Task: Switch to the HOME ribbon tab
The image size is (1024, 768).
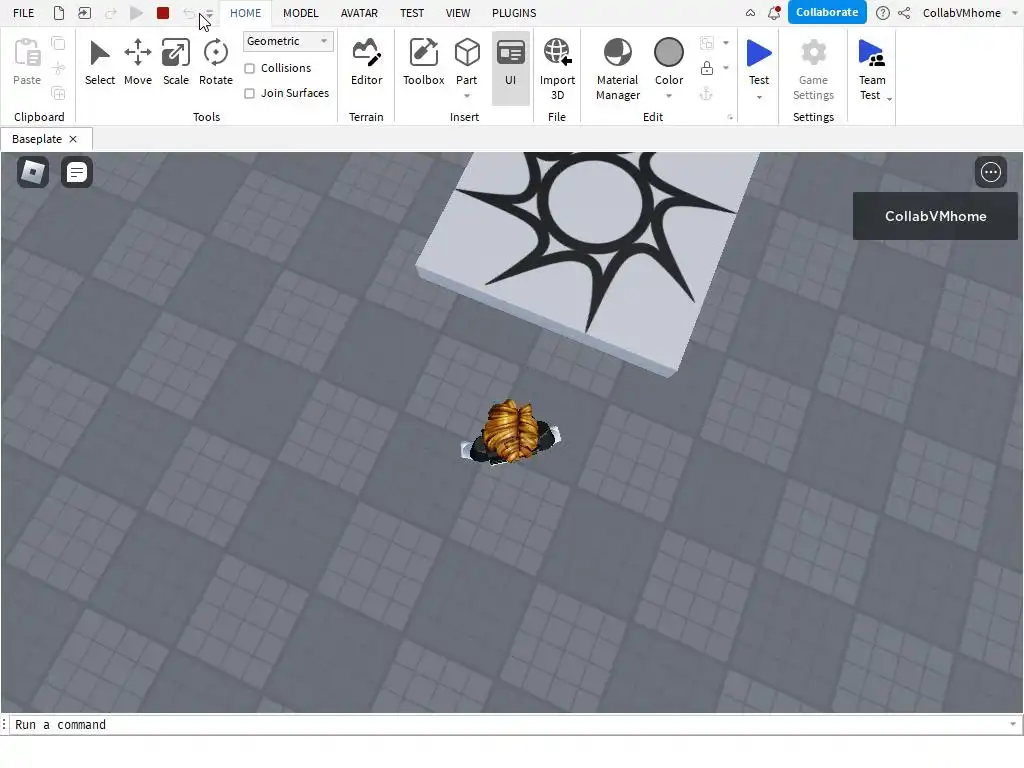Action: pos(245,13)
